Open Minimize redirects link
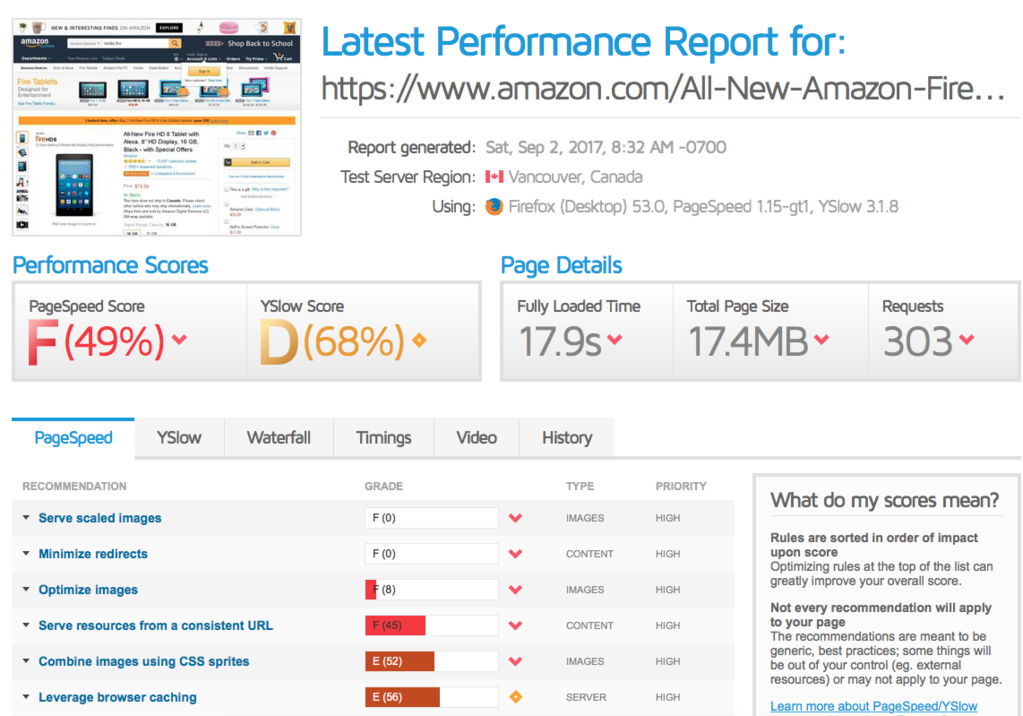The image size is (1023, 716). point(93,554)
